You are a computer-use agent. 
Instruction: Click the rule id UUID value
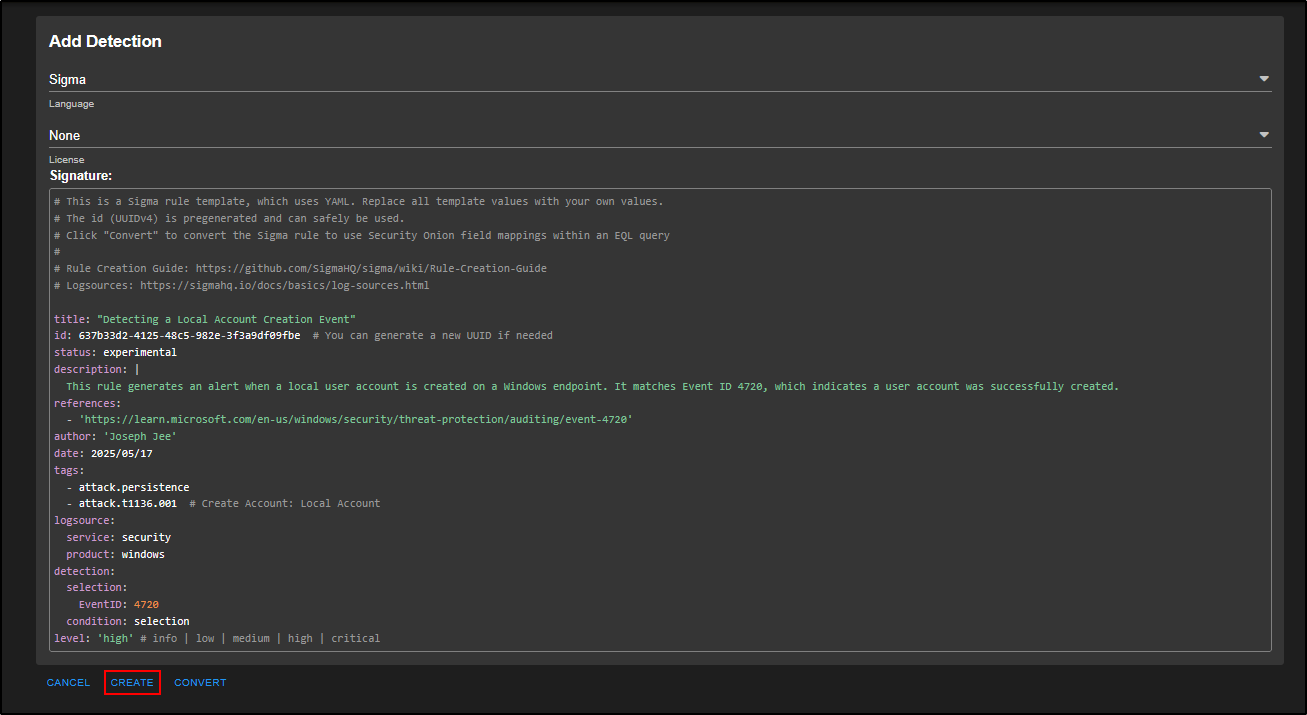click(189, 335)
